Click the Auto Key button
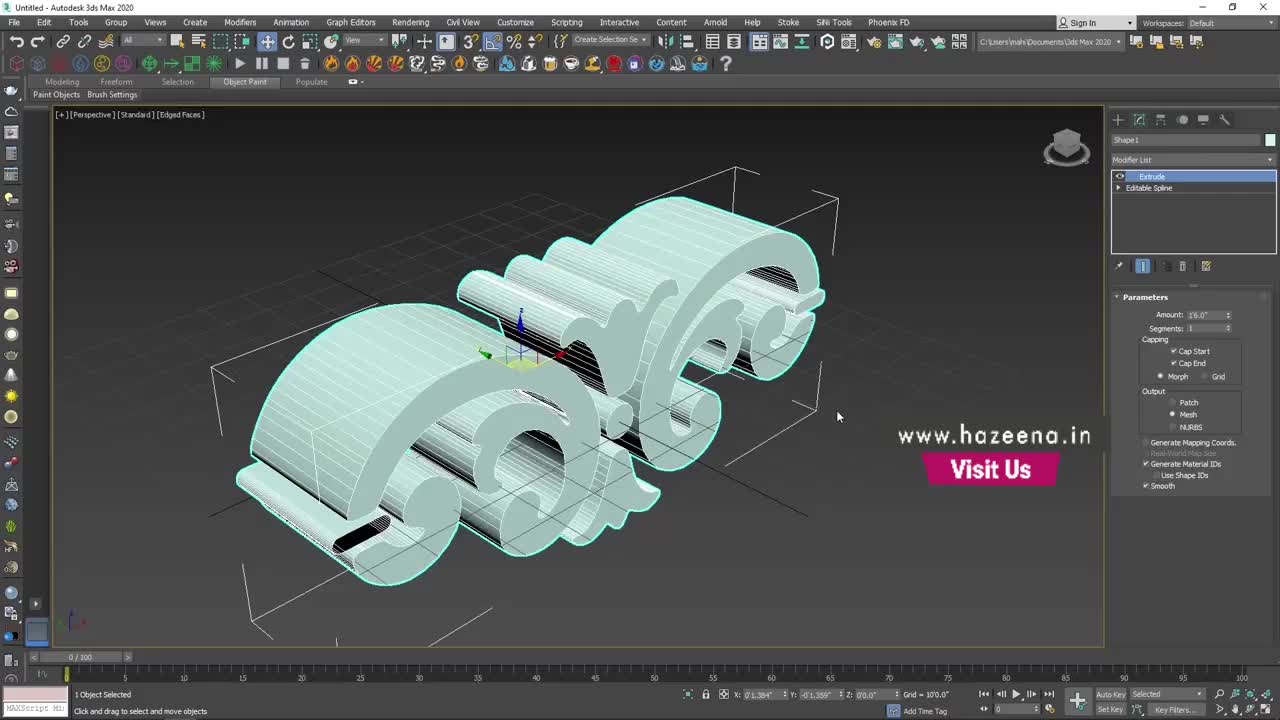 (1110, 694)
